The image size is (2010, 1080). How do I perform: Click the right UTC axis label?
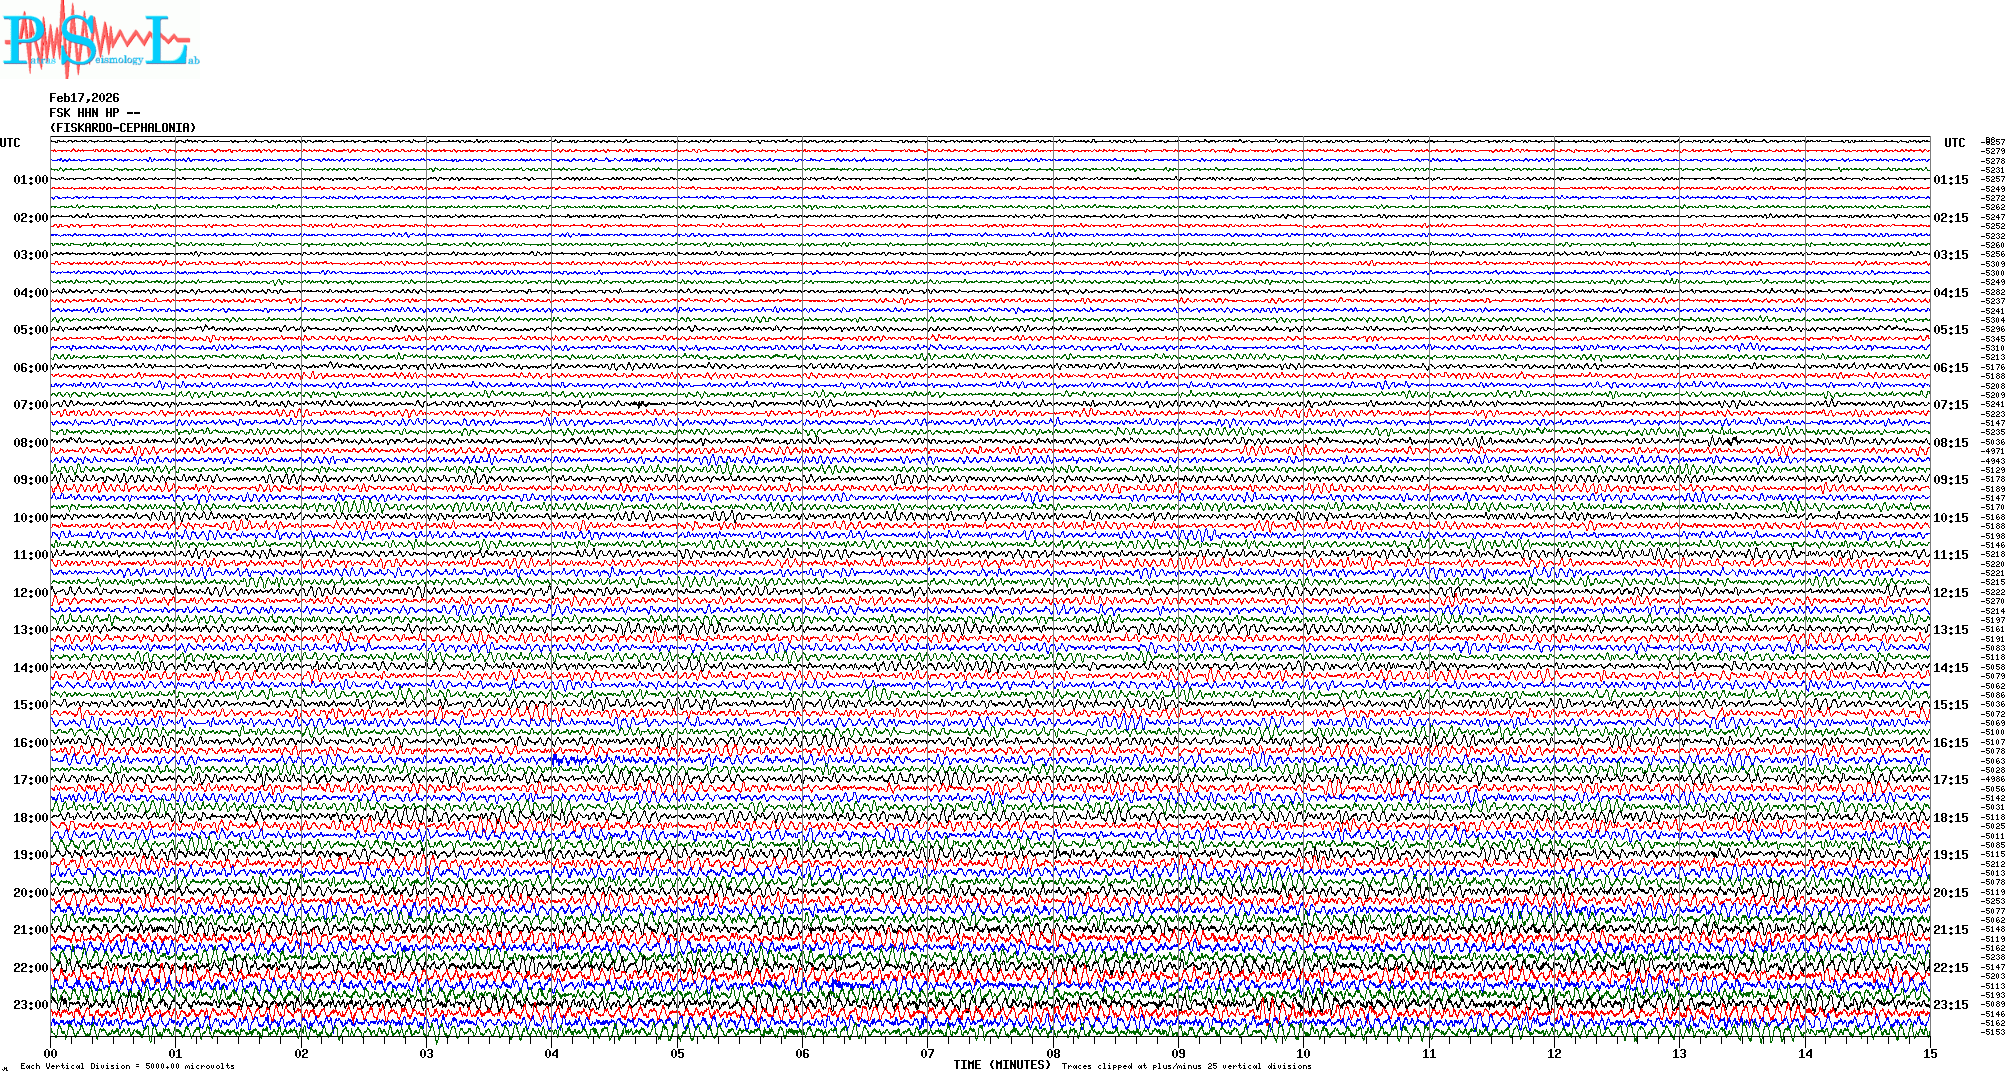tap(1954, 143)
